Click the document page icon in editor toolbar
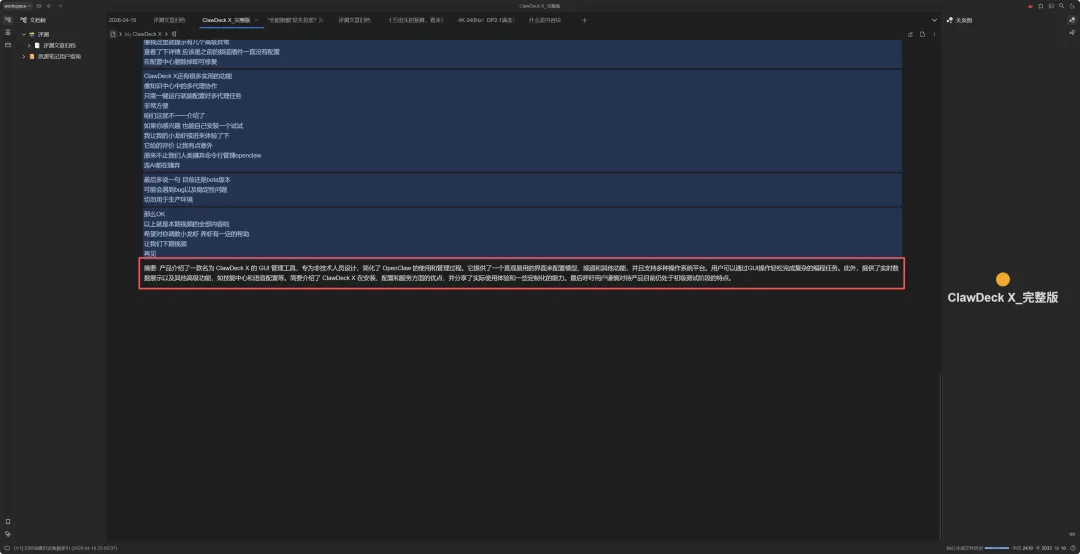 [x=922, y=34]
